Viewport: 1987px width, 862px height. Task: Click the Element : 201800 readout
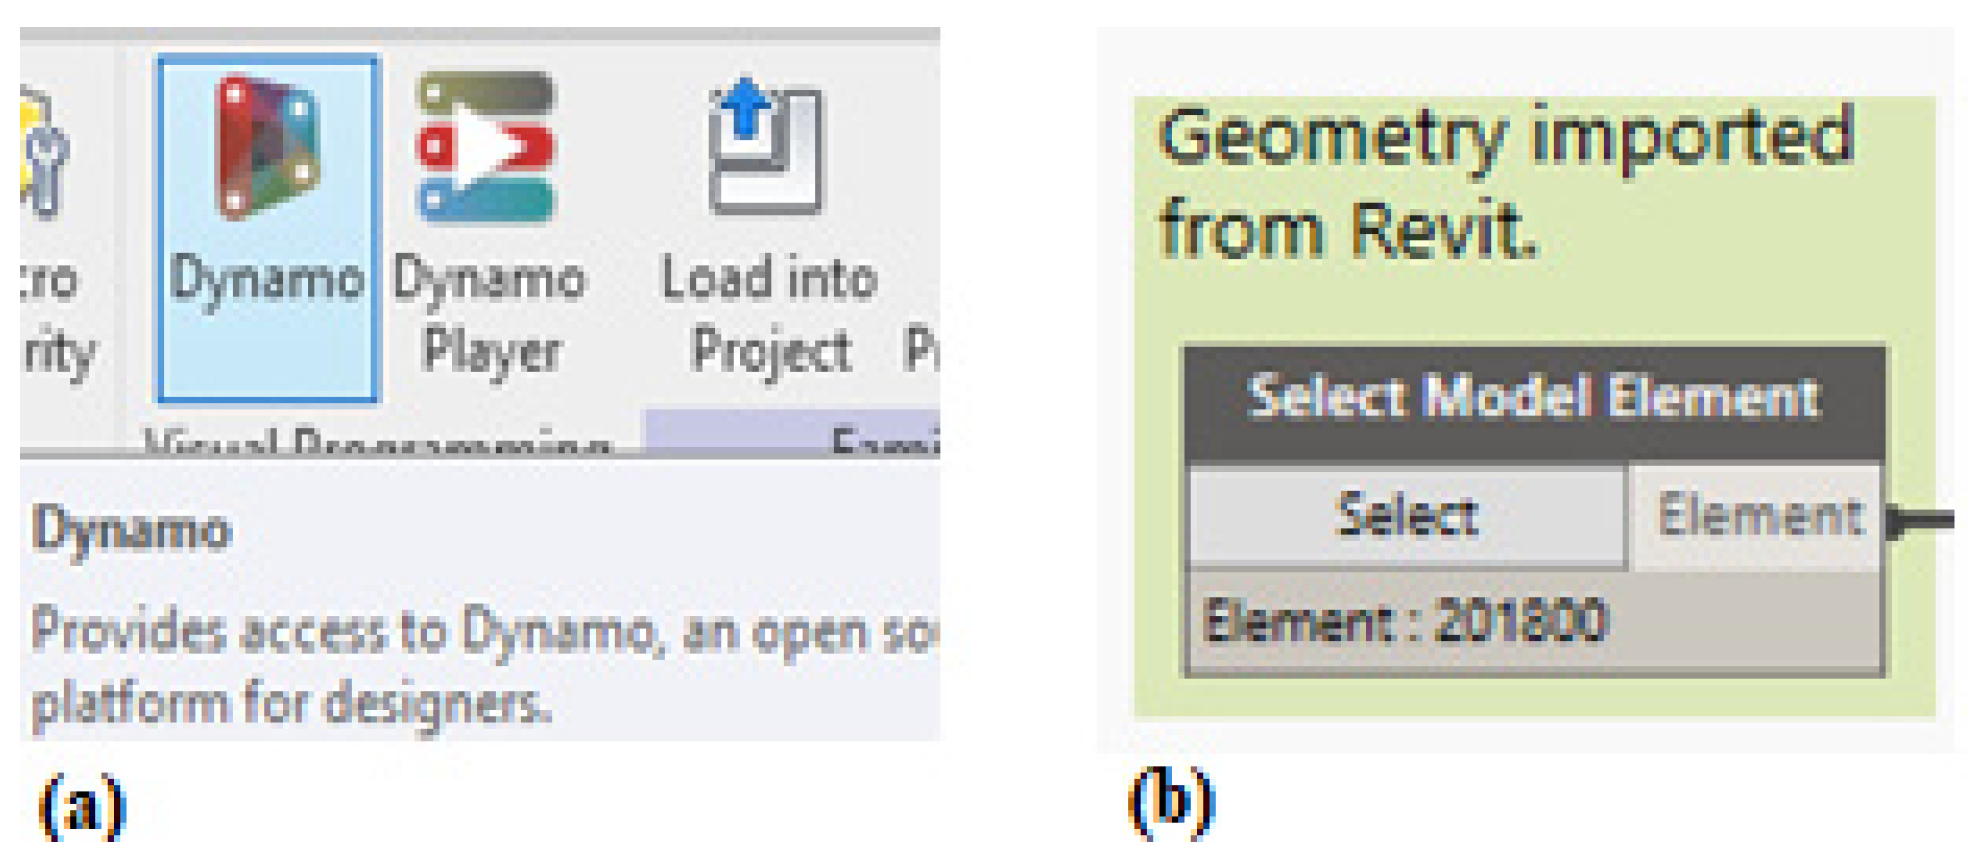coord(1405,622)
